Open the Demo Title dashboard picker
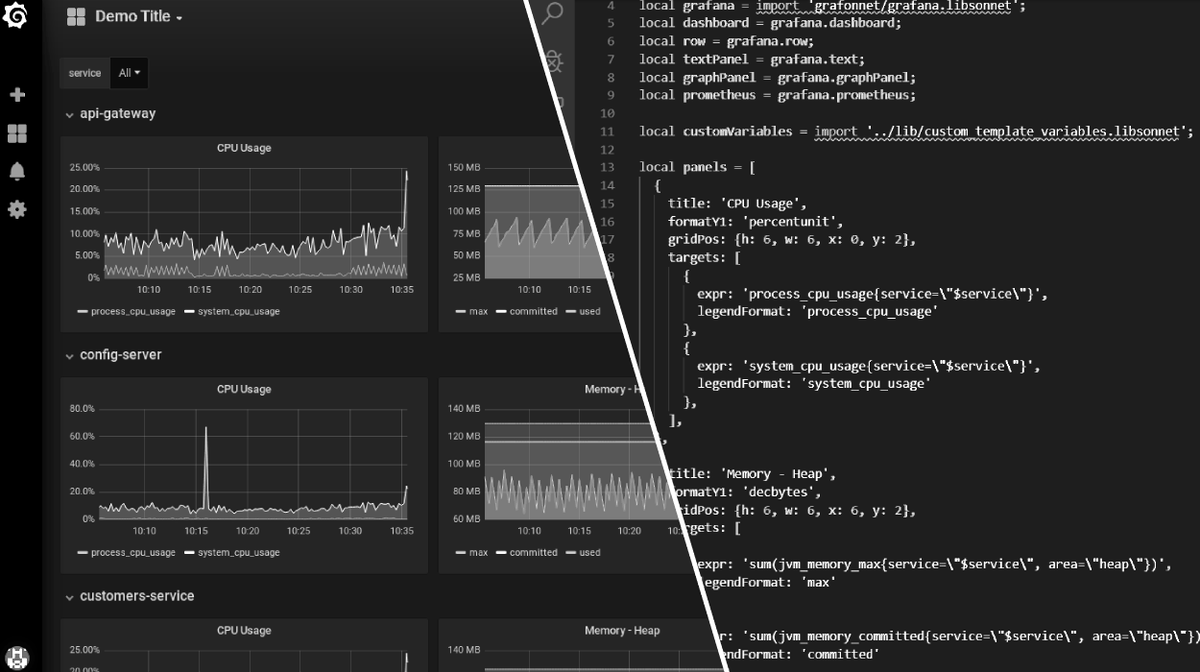1200x672 pixels. (x=139, y=17)
